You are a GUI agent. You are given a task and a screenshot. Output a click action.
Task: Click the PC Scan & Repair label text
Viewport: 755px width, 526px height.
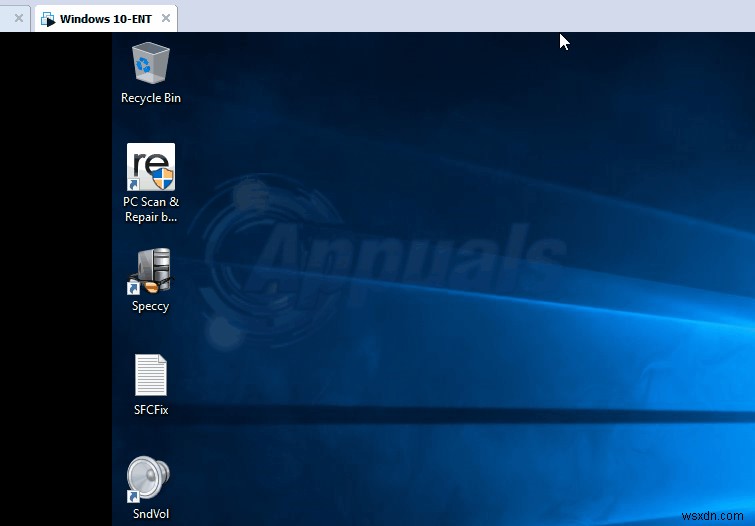click(151, 209)
